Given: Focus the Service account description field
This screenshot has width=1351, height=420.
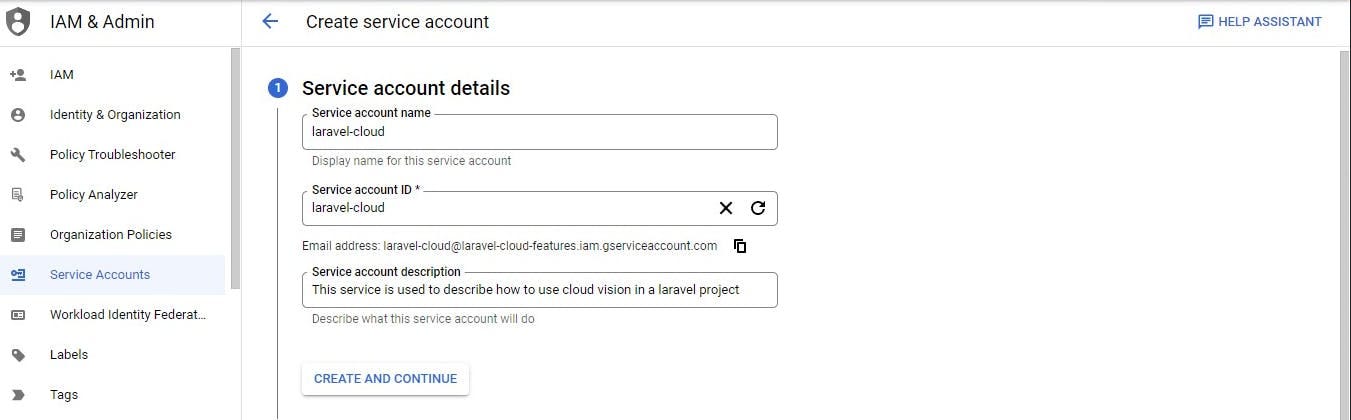Looking at the screenshot, I should pyautogui.click(x=539, y=290).
